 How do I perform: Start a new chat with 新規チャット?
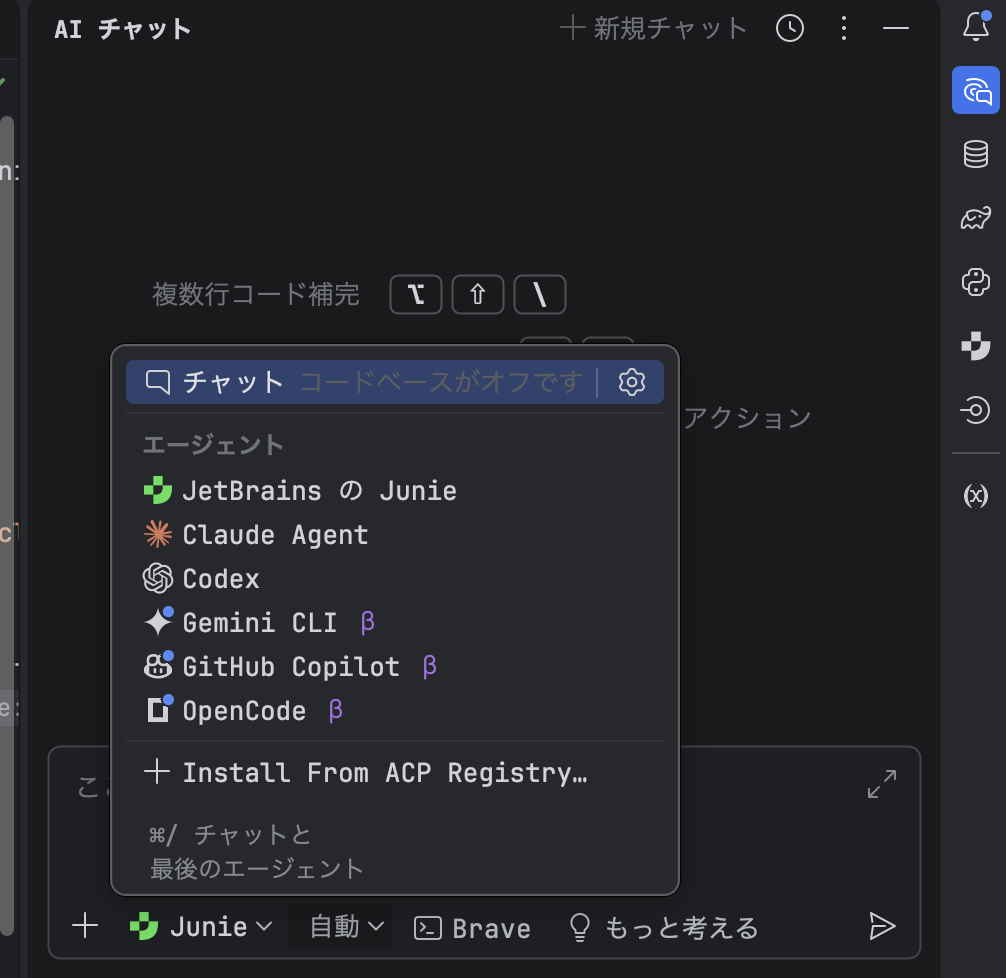click(654, 28)
